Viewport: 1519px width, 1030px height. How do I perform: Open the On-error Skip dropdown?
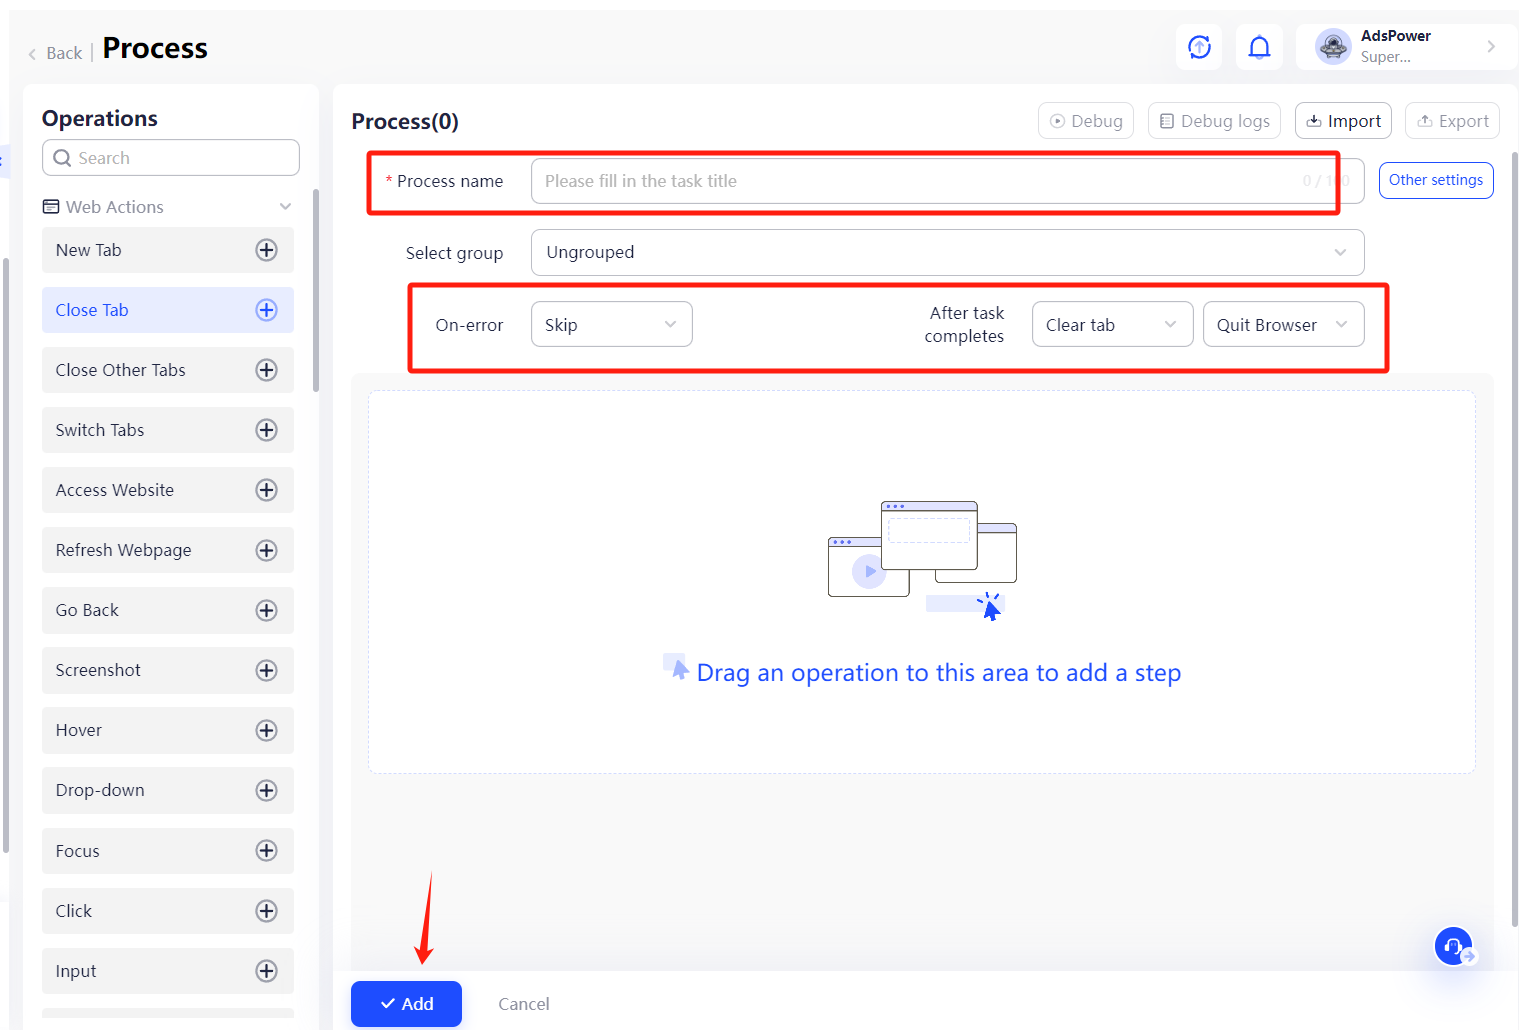[611, 324]
